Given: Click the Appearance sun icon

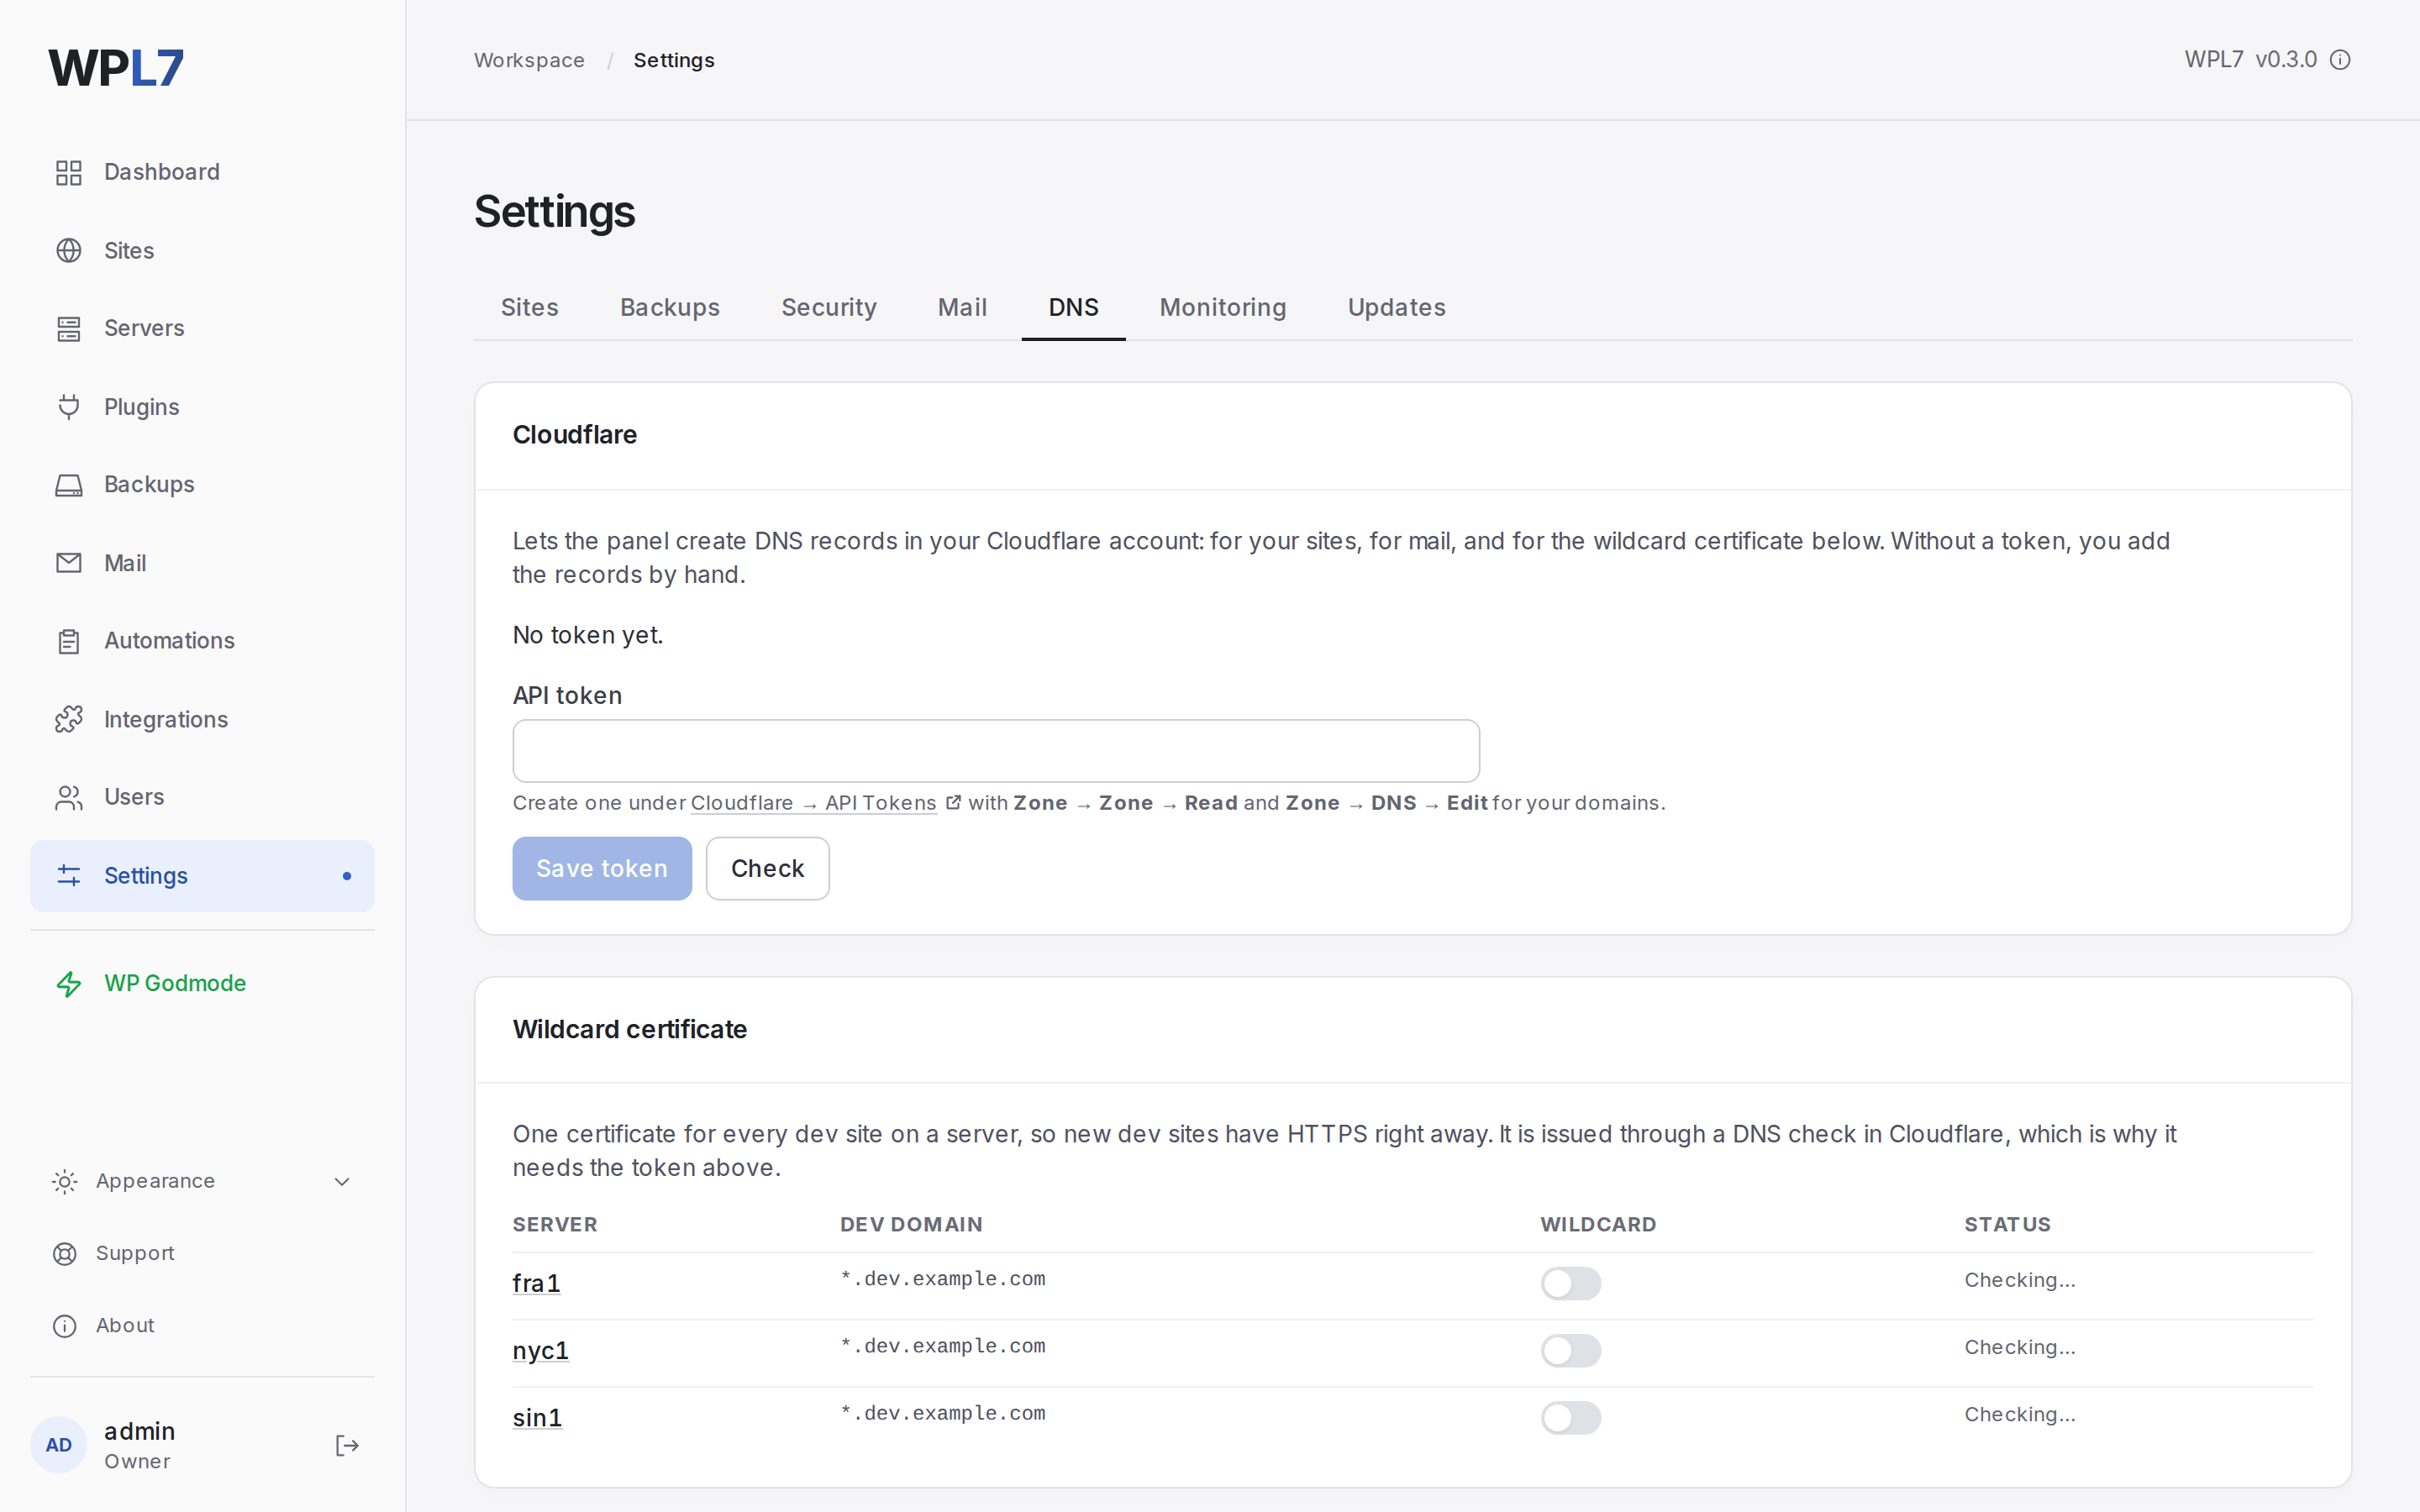Looking at the screenshot, I should (x=64, y=1181).
